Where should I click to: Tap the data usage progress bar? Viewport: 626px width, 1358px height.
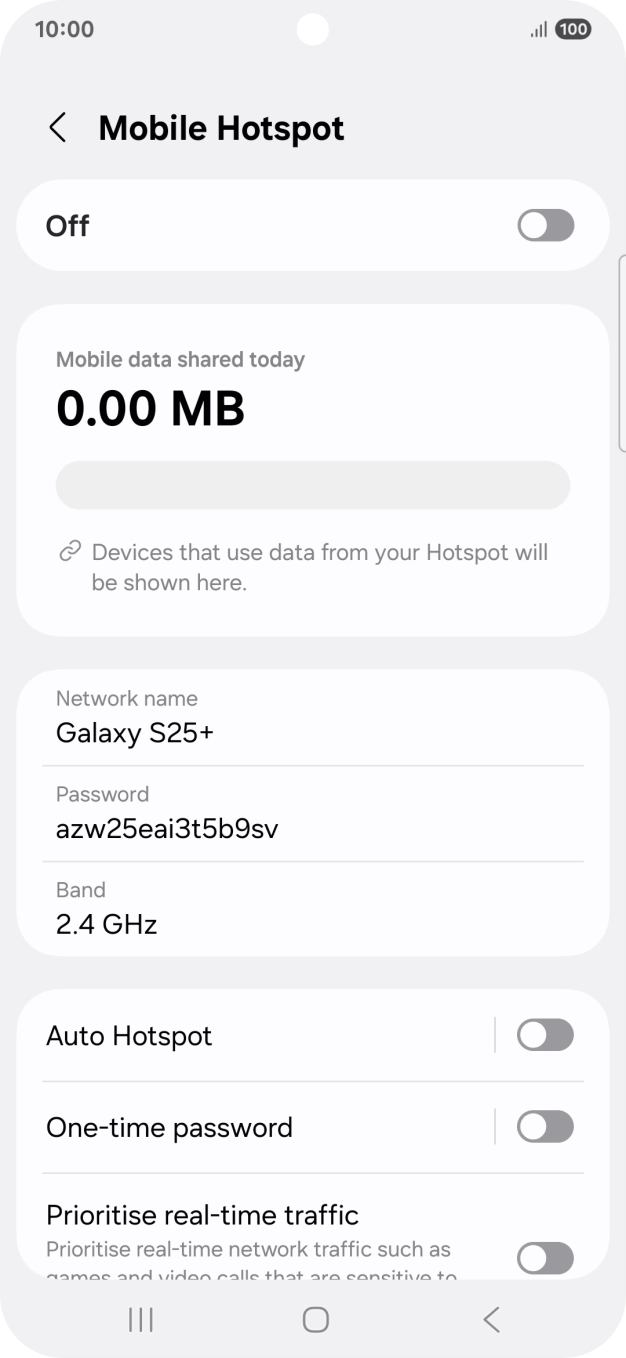(313, 484)
